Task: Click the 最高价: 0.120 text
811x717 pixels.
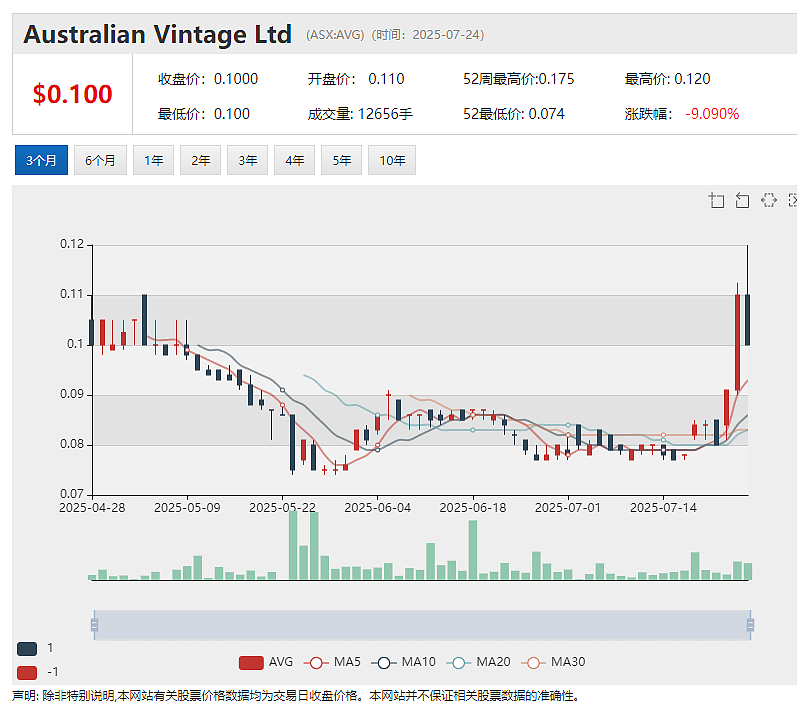Action: pos(667,79)
